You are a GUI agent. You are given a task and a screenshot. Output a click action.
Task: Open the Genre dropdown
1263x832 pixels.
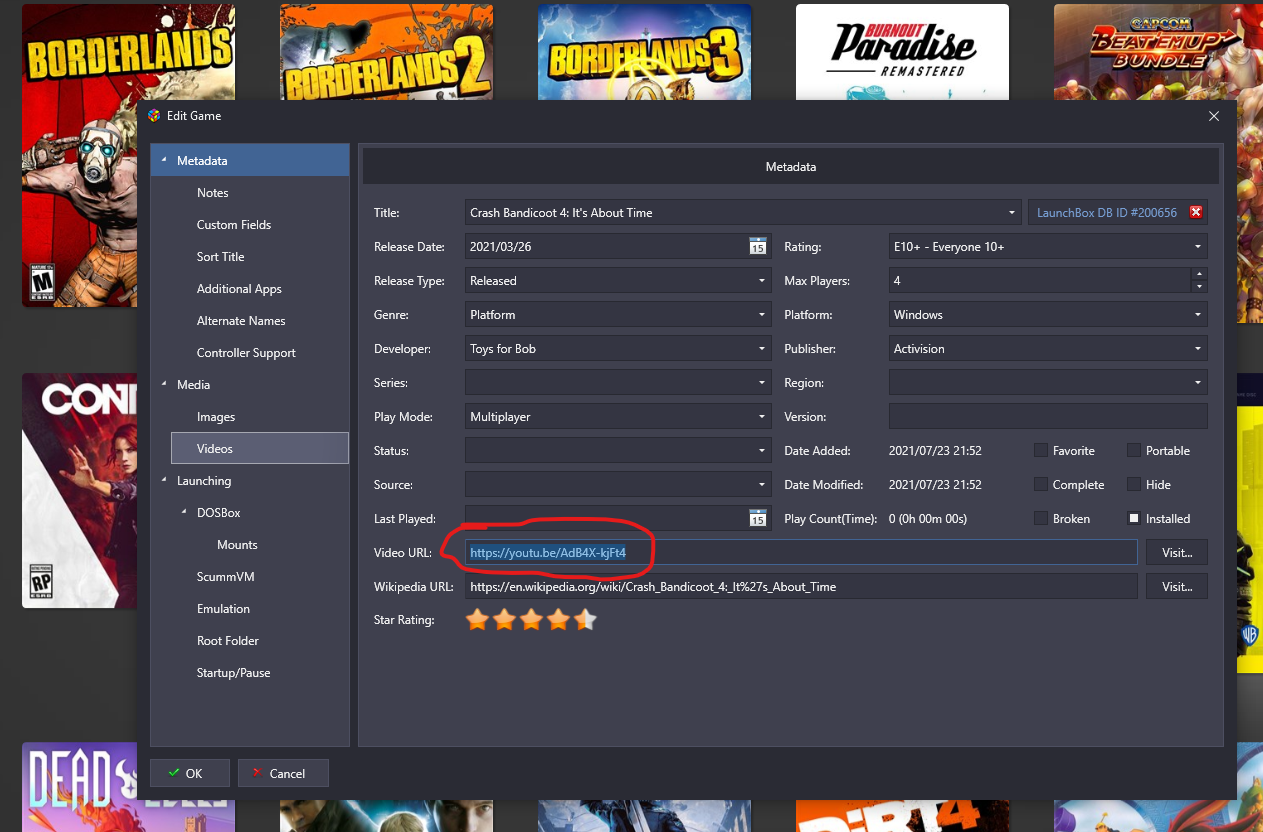pyautogui.click(x=762, y=315)
